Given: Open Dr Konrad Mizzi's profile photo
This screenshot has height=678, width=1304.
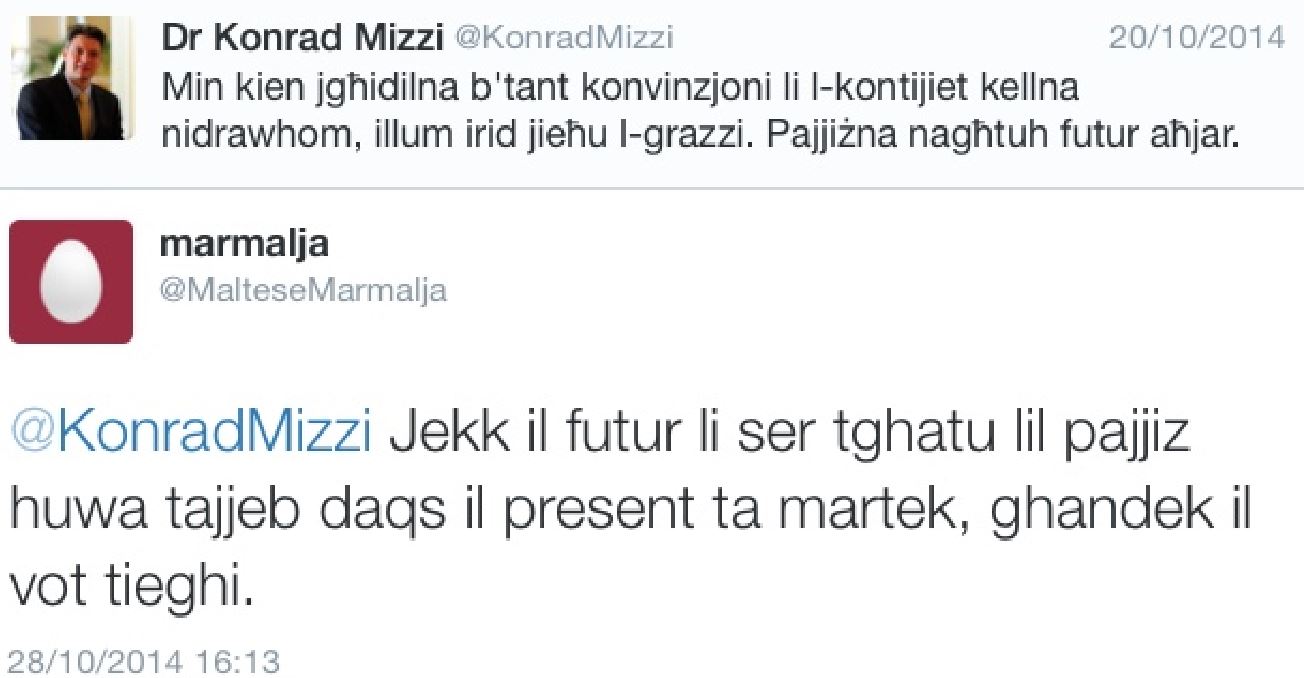Looking at the screenshot, I should 73,77.
